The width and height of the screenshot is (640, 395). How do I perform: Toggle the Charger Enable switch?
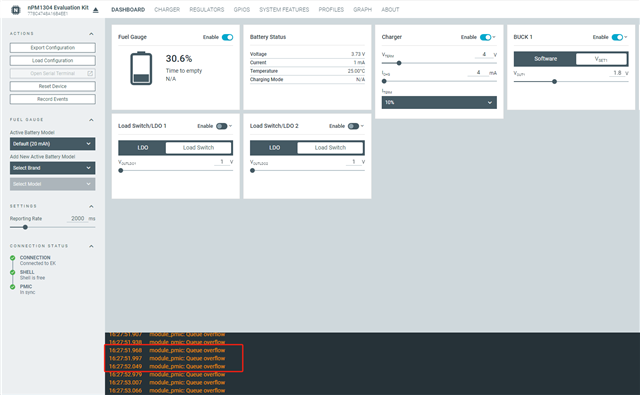click(x=485, y=37)
